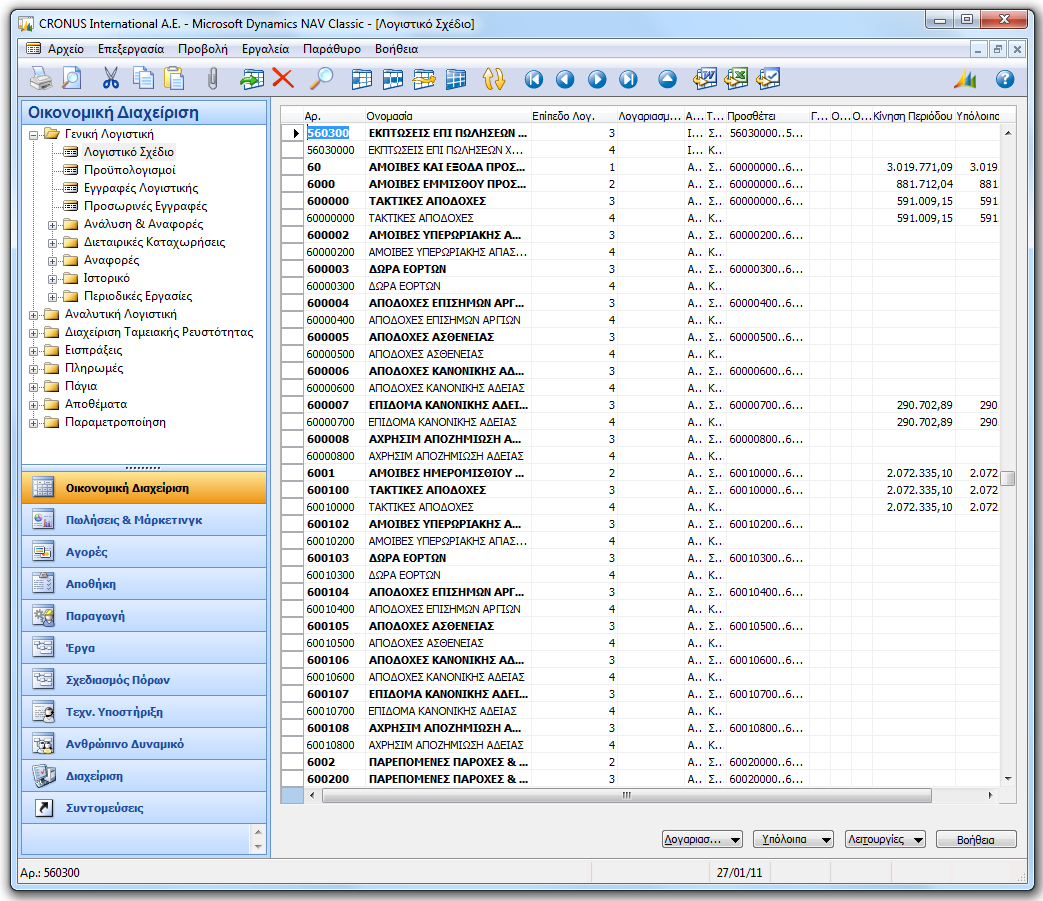The width and height of the screenshot is (1043, 901).
Task: Open the Υπόλοιπα dropdown button
Action: [x=793, y=839]
